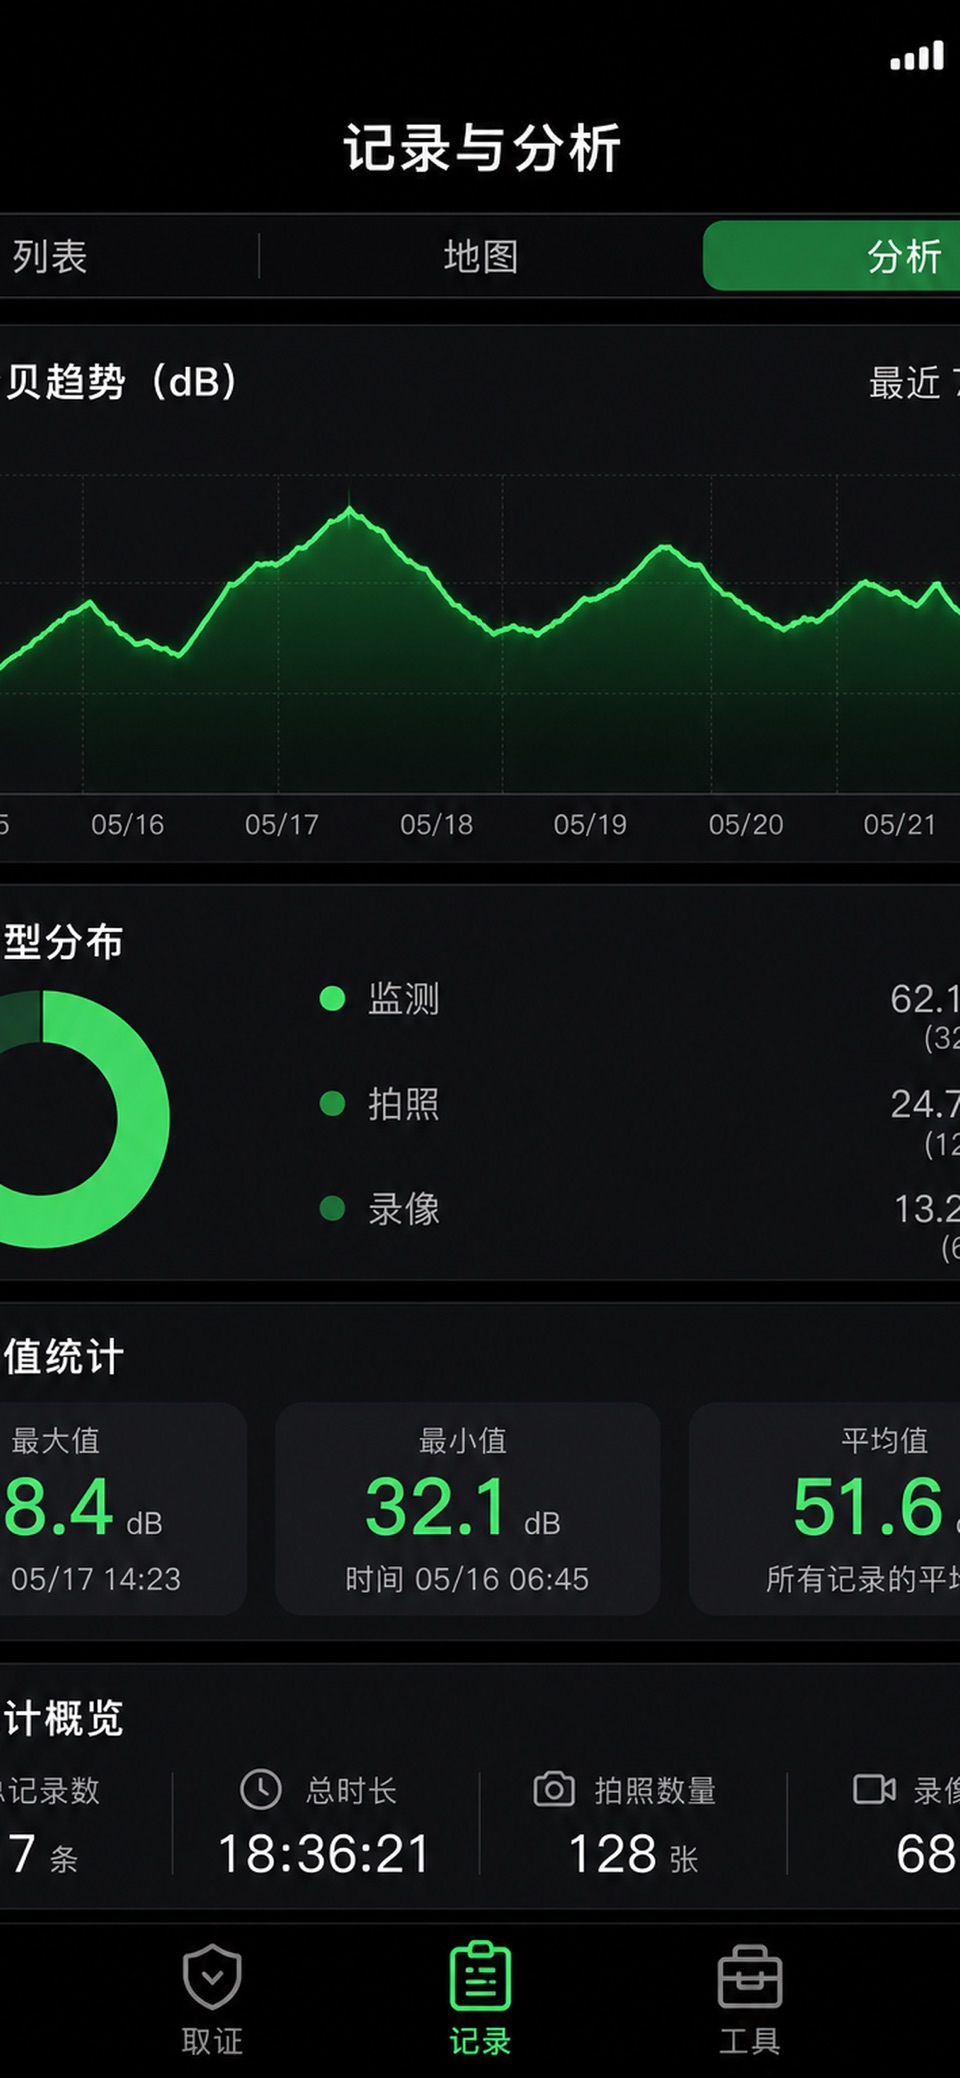Select the 05/19 date label on chart axis

(x=590, y=825)
